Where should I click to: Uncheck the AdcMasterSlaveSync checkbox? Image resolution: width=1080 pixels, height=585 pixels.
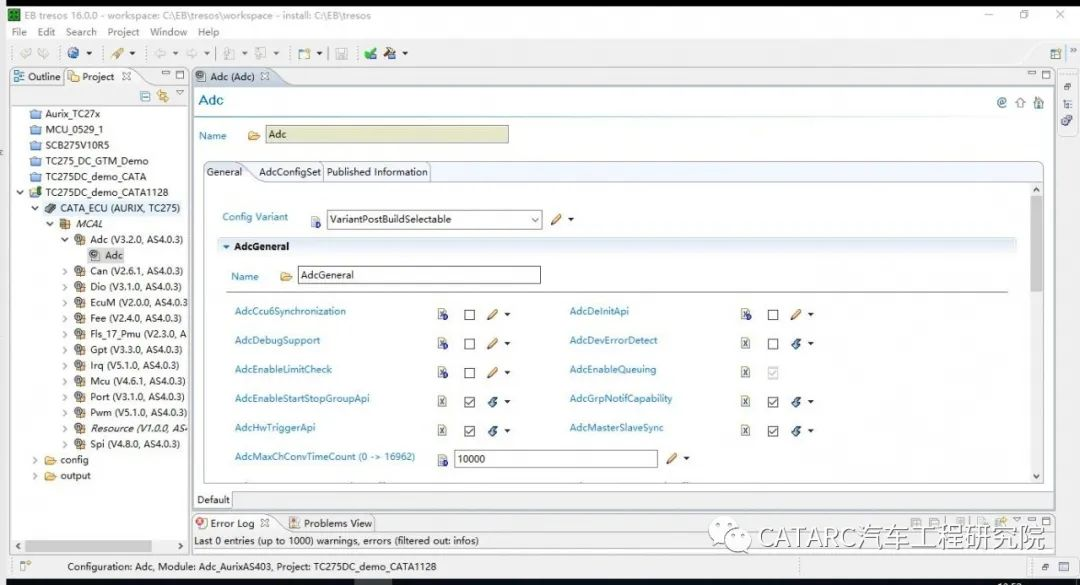(773, 431)
